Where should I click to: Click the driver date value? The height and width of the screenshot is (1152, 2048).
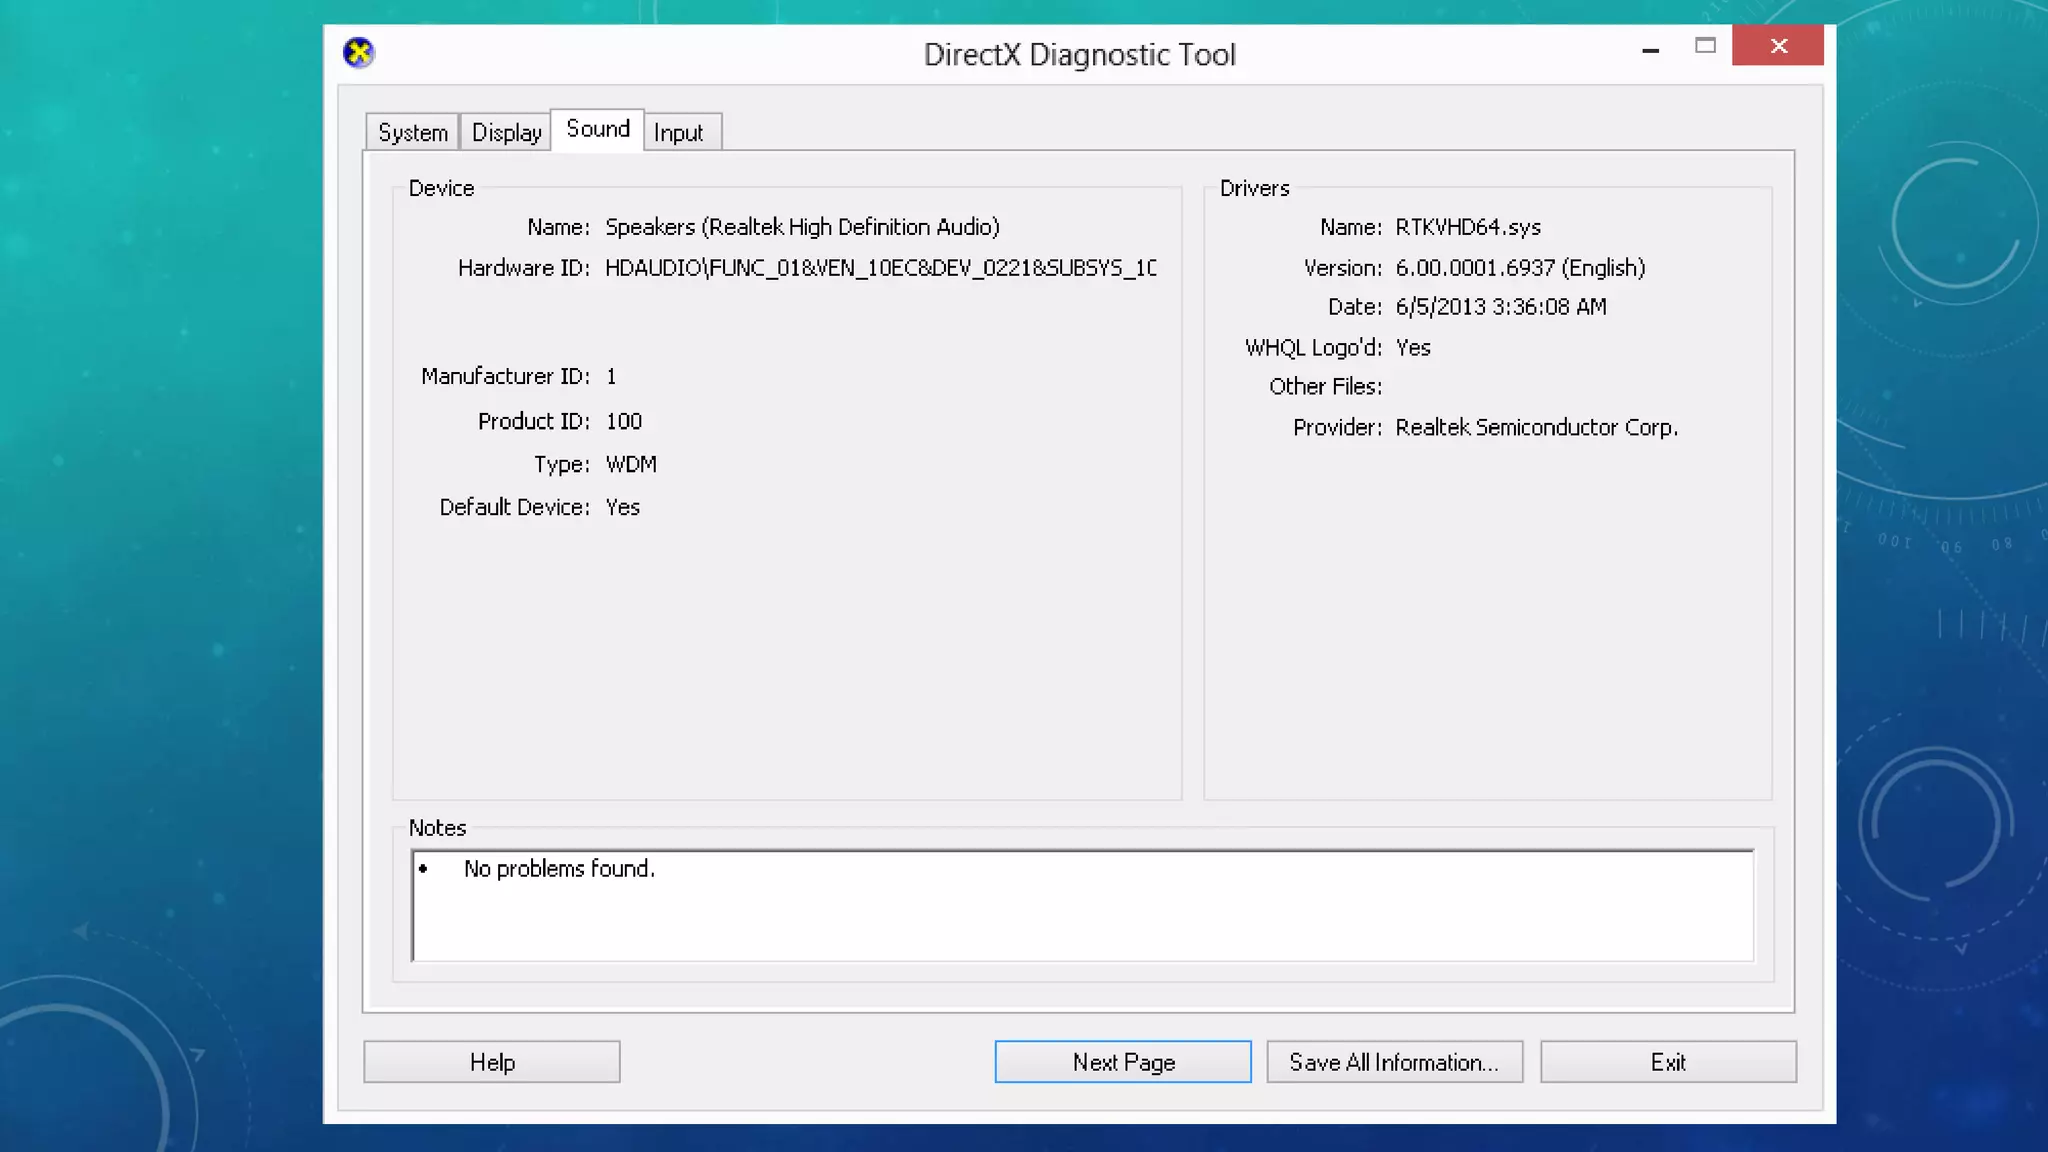1500,307
